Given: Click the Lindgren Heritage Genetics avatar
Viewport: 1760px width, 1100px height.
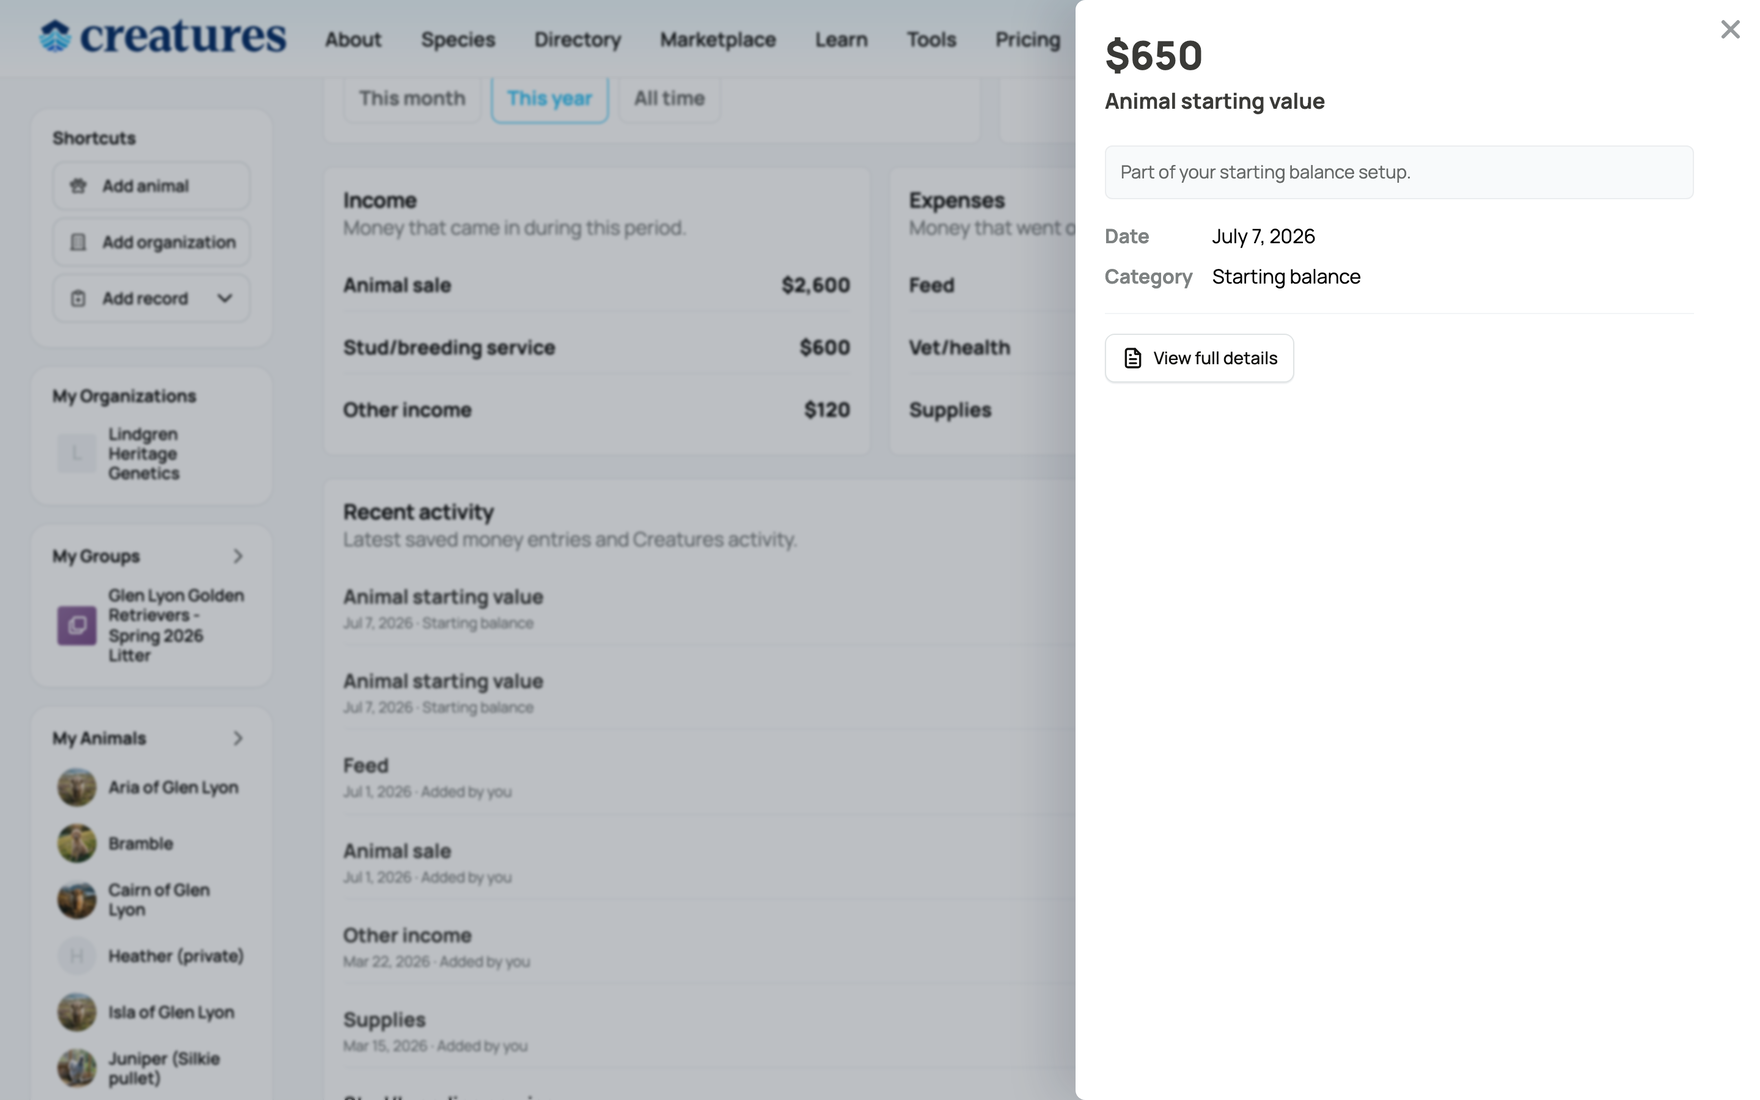Looking at the screenshot, I should pos(77,453).
